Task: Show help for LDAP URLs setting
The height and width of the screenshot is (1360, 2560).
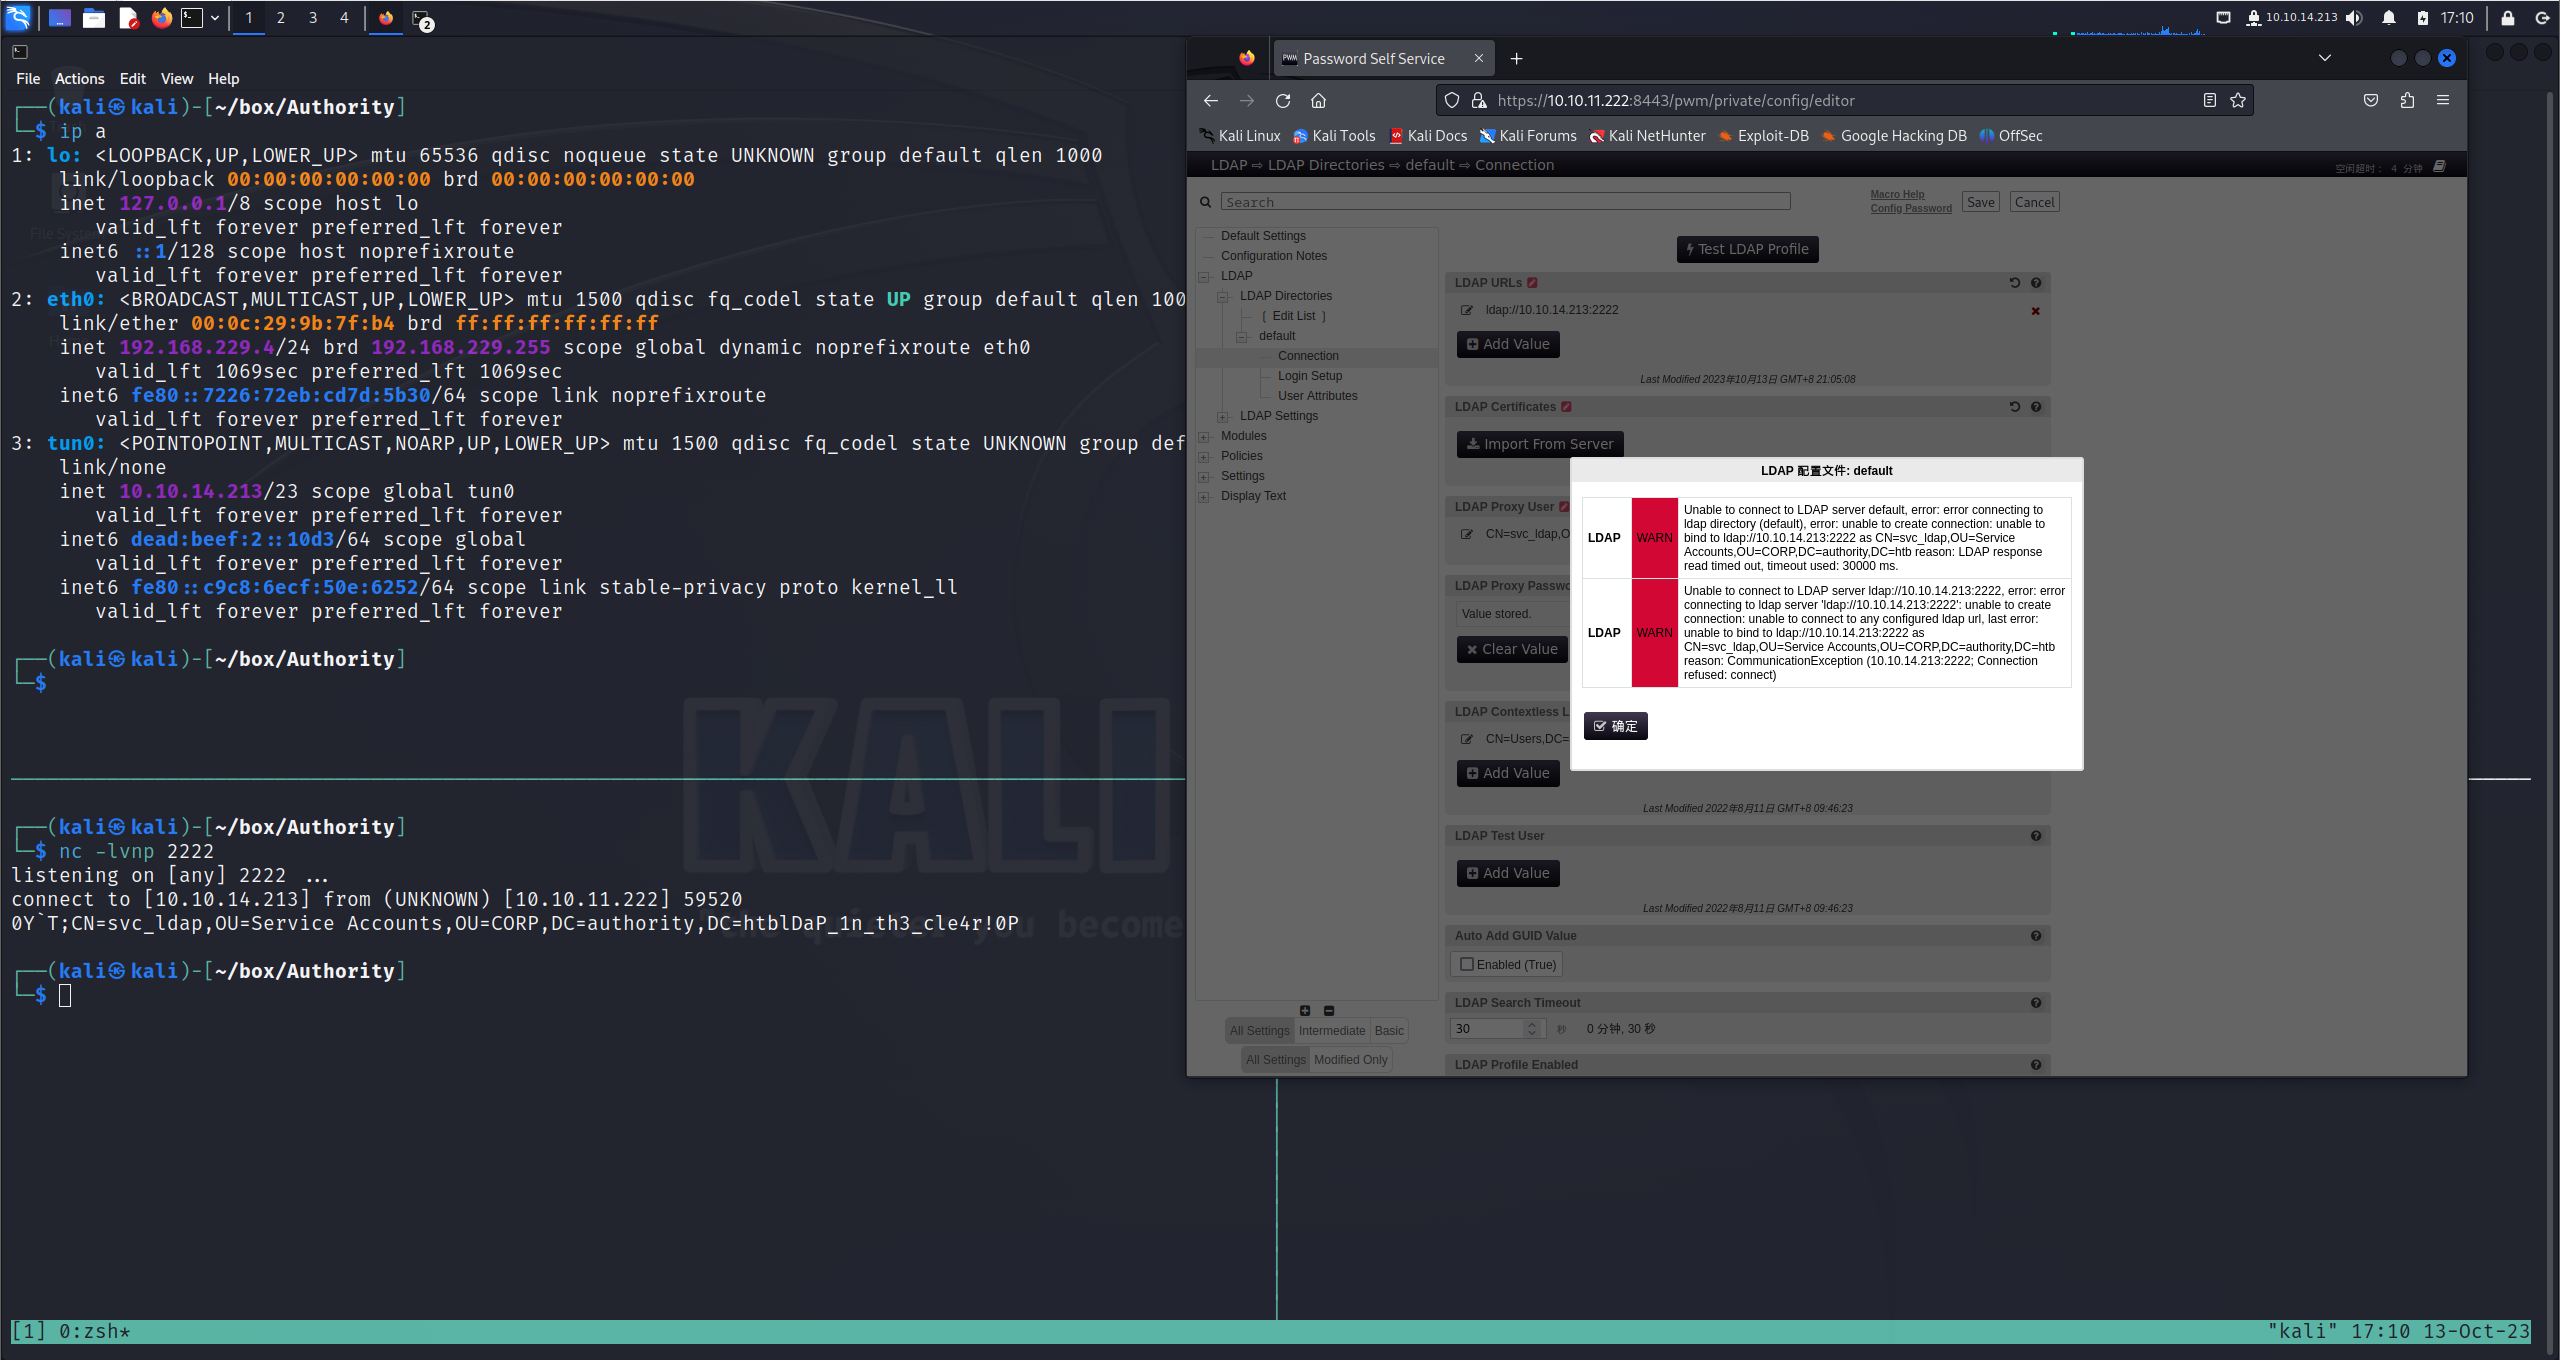Action: click(x=2036, y=283)
